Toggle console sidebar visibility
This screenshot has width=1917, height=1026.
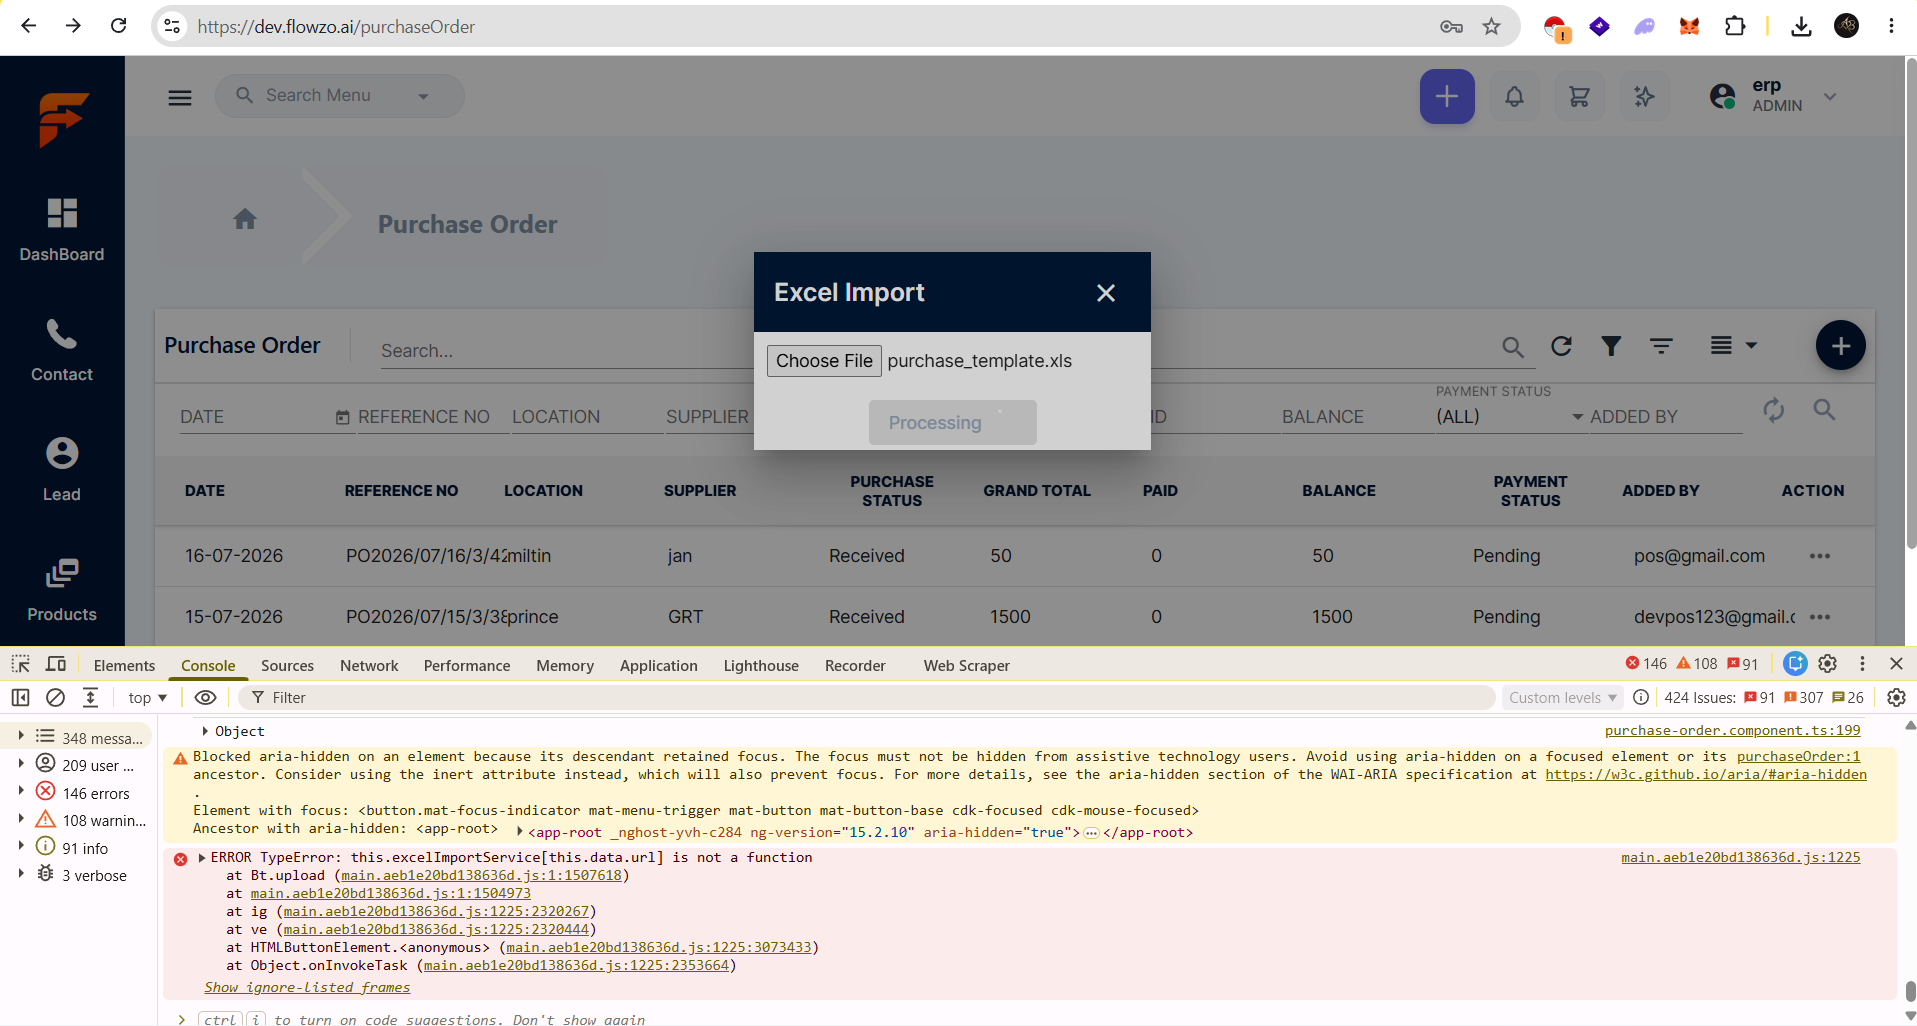(x=20, y=698)
